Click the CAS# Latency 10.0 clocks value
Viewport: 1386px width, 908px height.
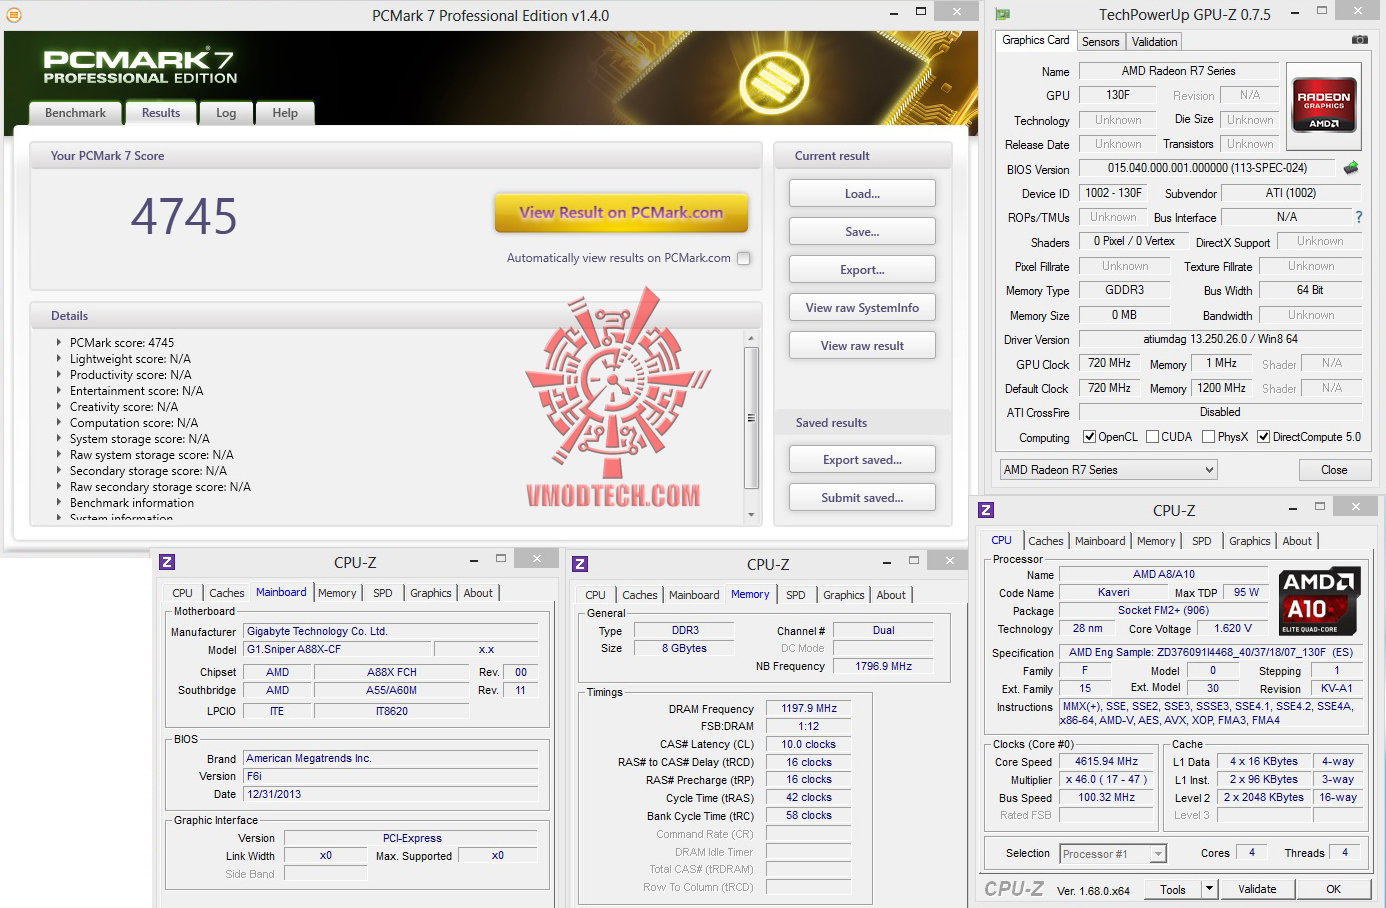coord(808,744)
